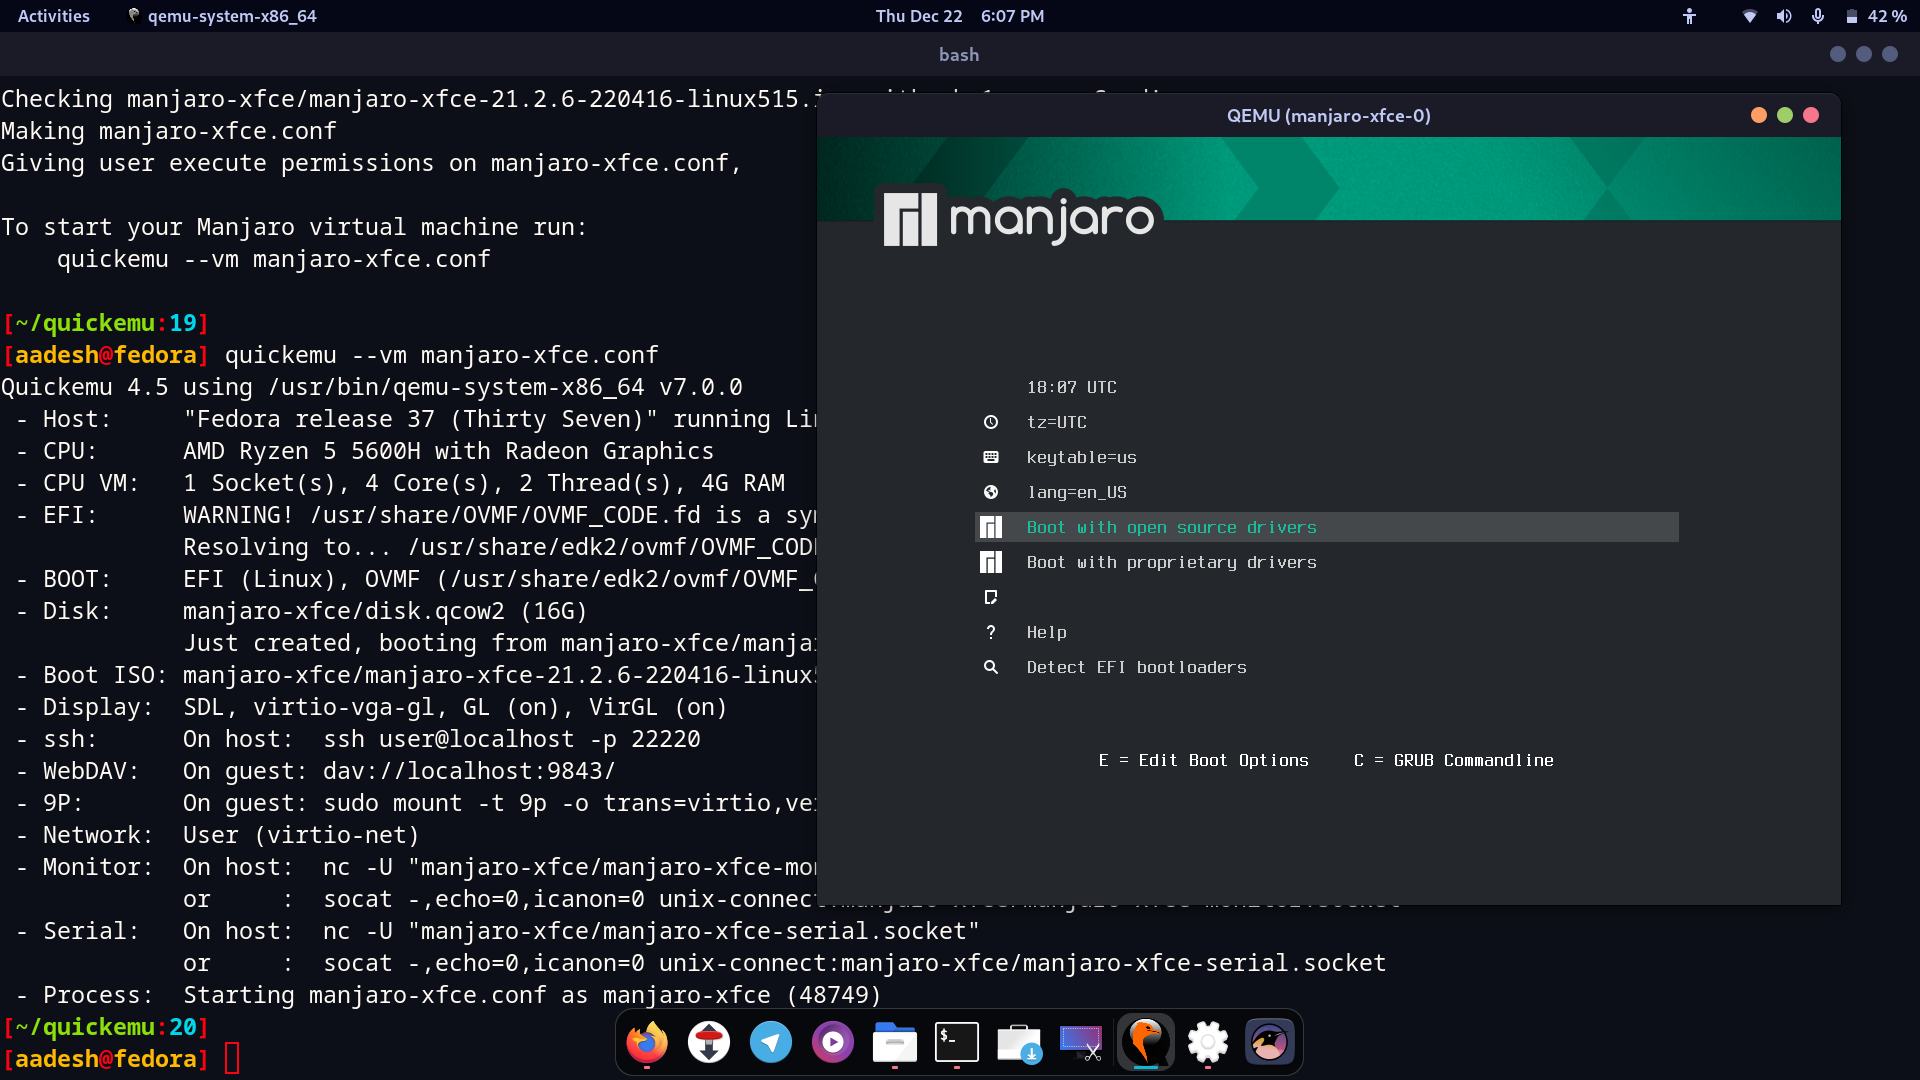Viewport: 1920px width, 1080px height.
Task: Select the tz=UTC clock icon
Action: [x=991, y=421]
